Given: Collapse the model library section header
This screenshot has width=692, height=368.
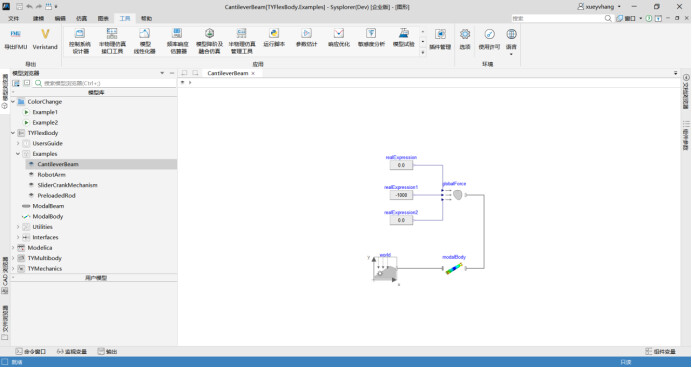Looking at the screenshot, I should click(13, 93).
